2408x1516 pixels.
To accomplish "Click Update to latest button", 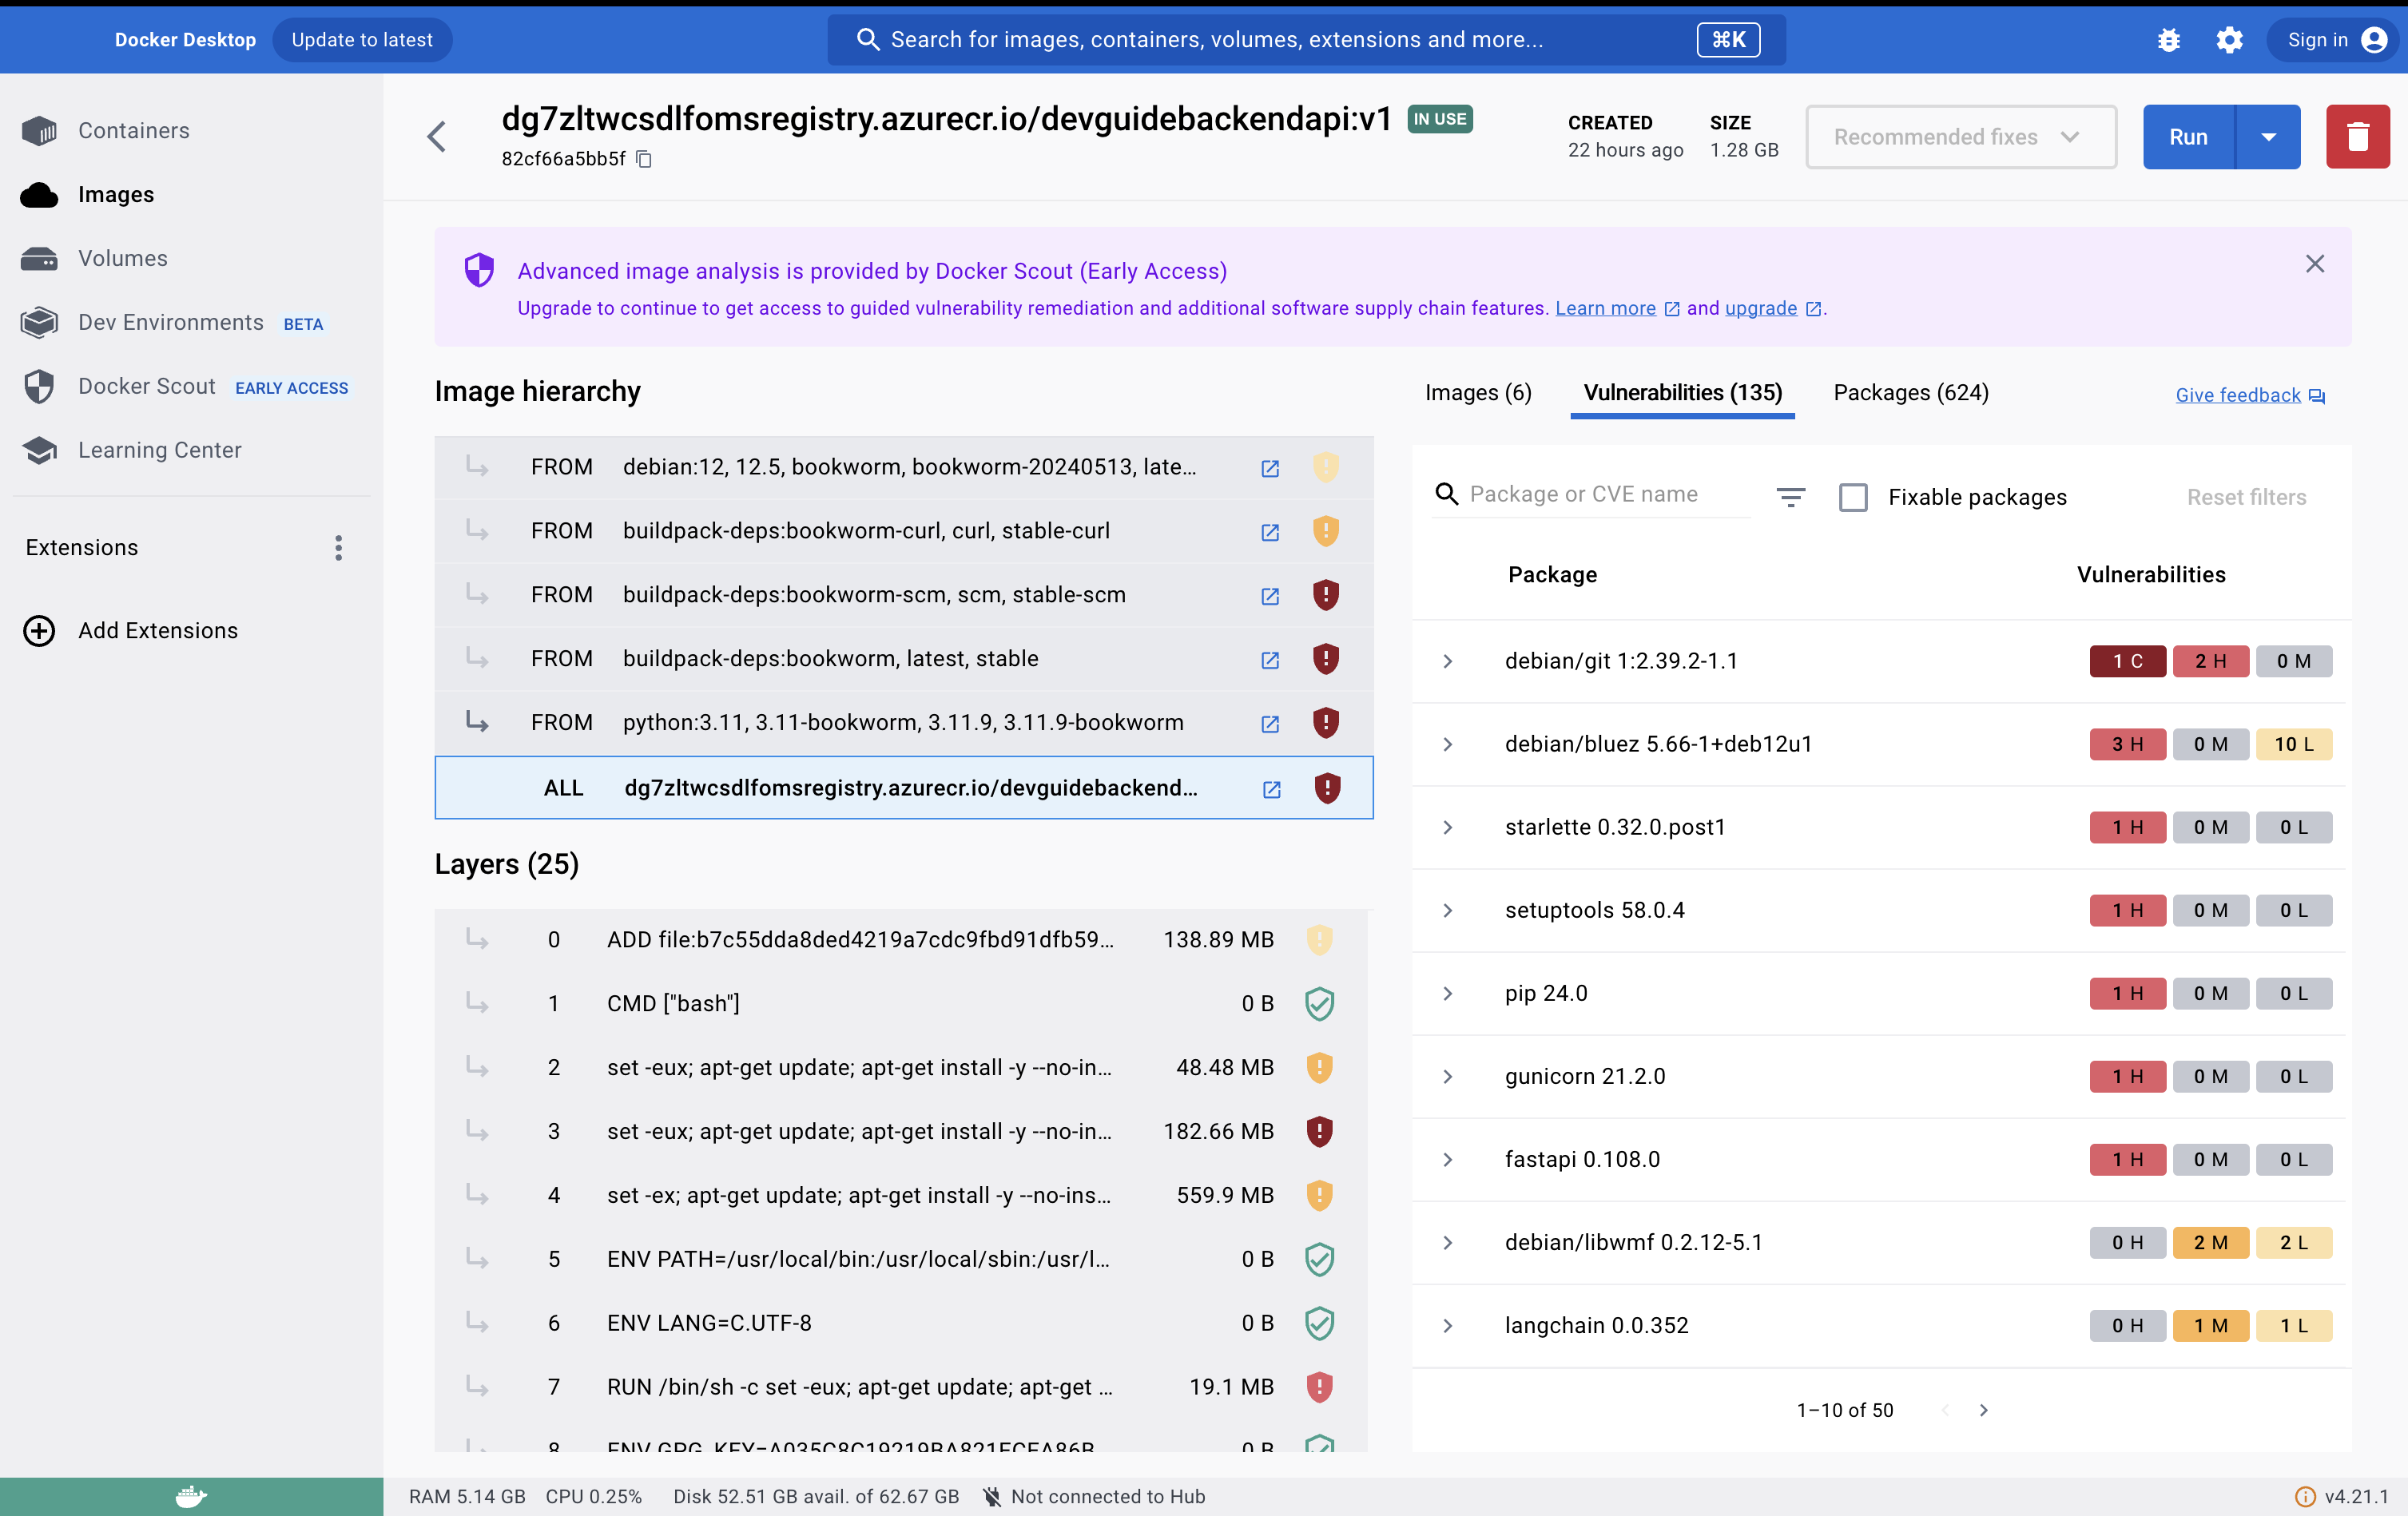I will click(x=362, y=40).
